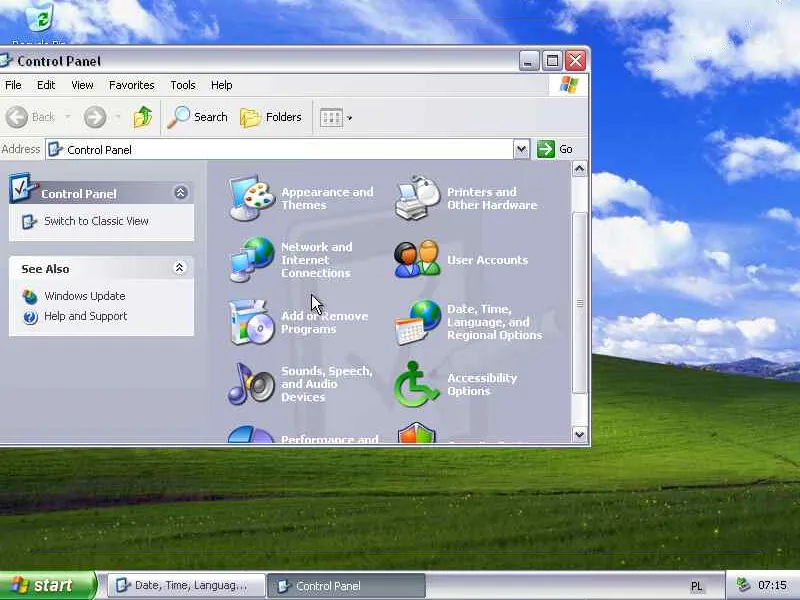The image size is (800, 600).
Task: Open Network and Internet Connections icon
Action: 252,260
